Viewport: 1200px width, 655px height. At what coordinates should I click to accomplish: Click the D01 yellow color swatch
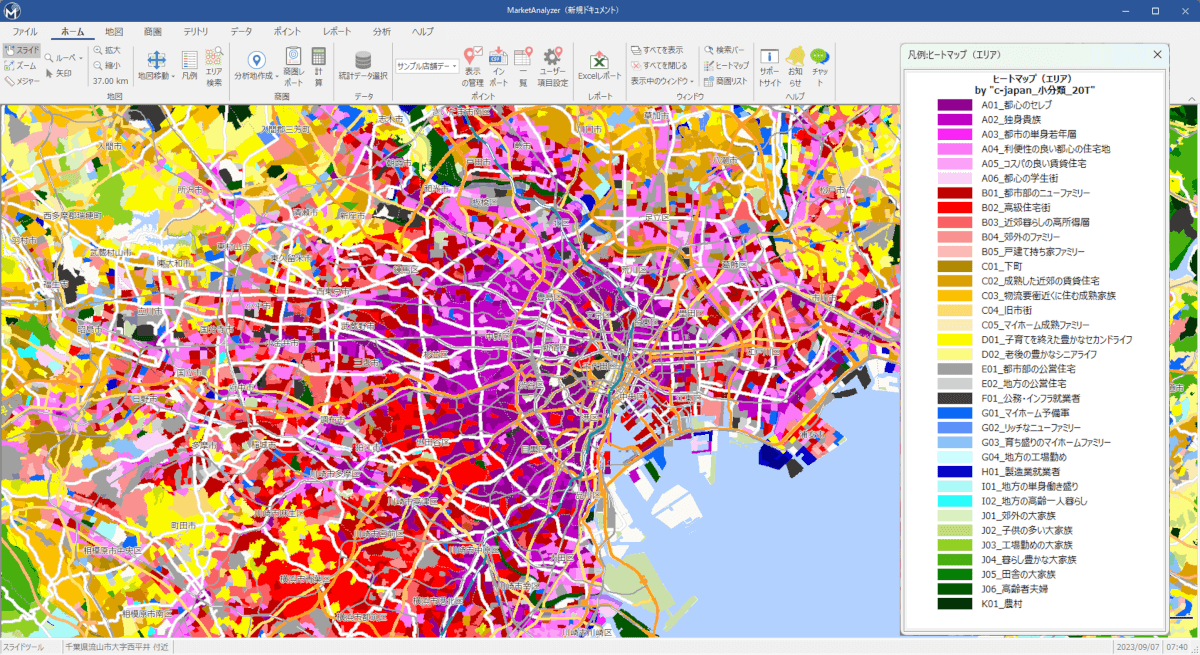955,339
